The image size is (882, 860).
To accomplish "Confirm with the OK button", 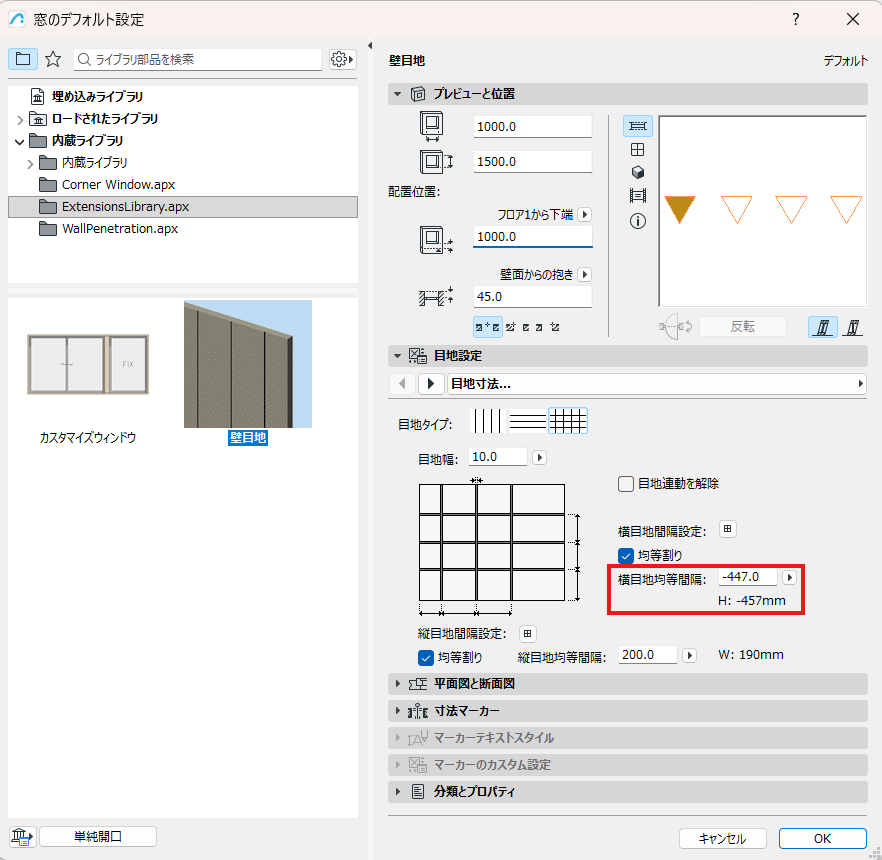I will (822, 839).
